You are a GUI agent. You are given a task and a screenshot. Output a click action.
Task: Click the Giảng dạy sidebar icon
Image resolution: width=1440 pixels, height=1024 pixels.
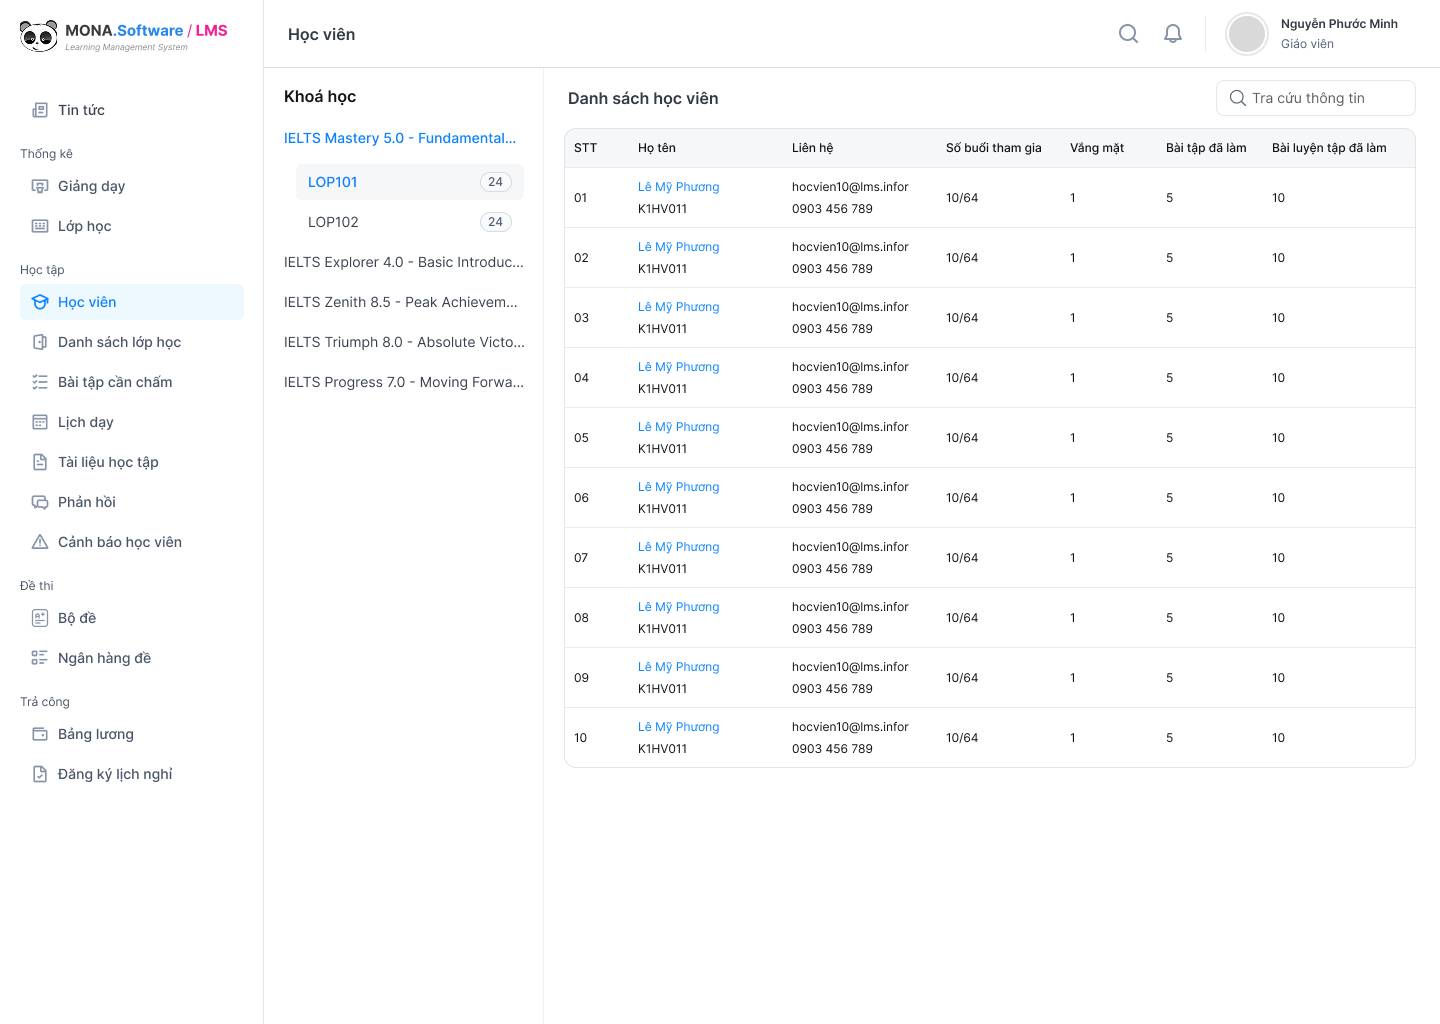(x=40, y=186)
